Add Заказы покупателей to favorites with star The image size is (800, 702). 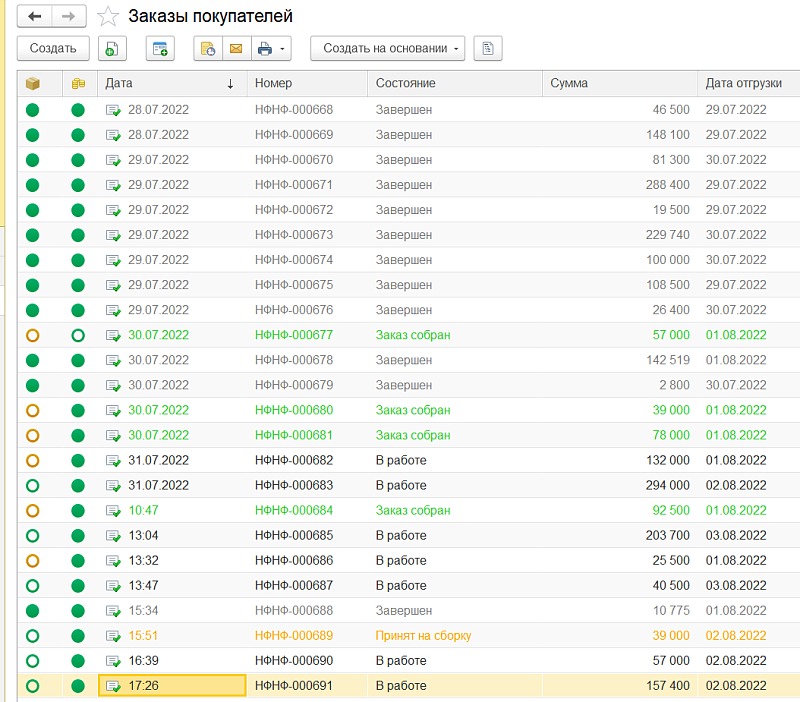click(x=108, y=17)
